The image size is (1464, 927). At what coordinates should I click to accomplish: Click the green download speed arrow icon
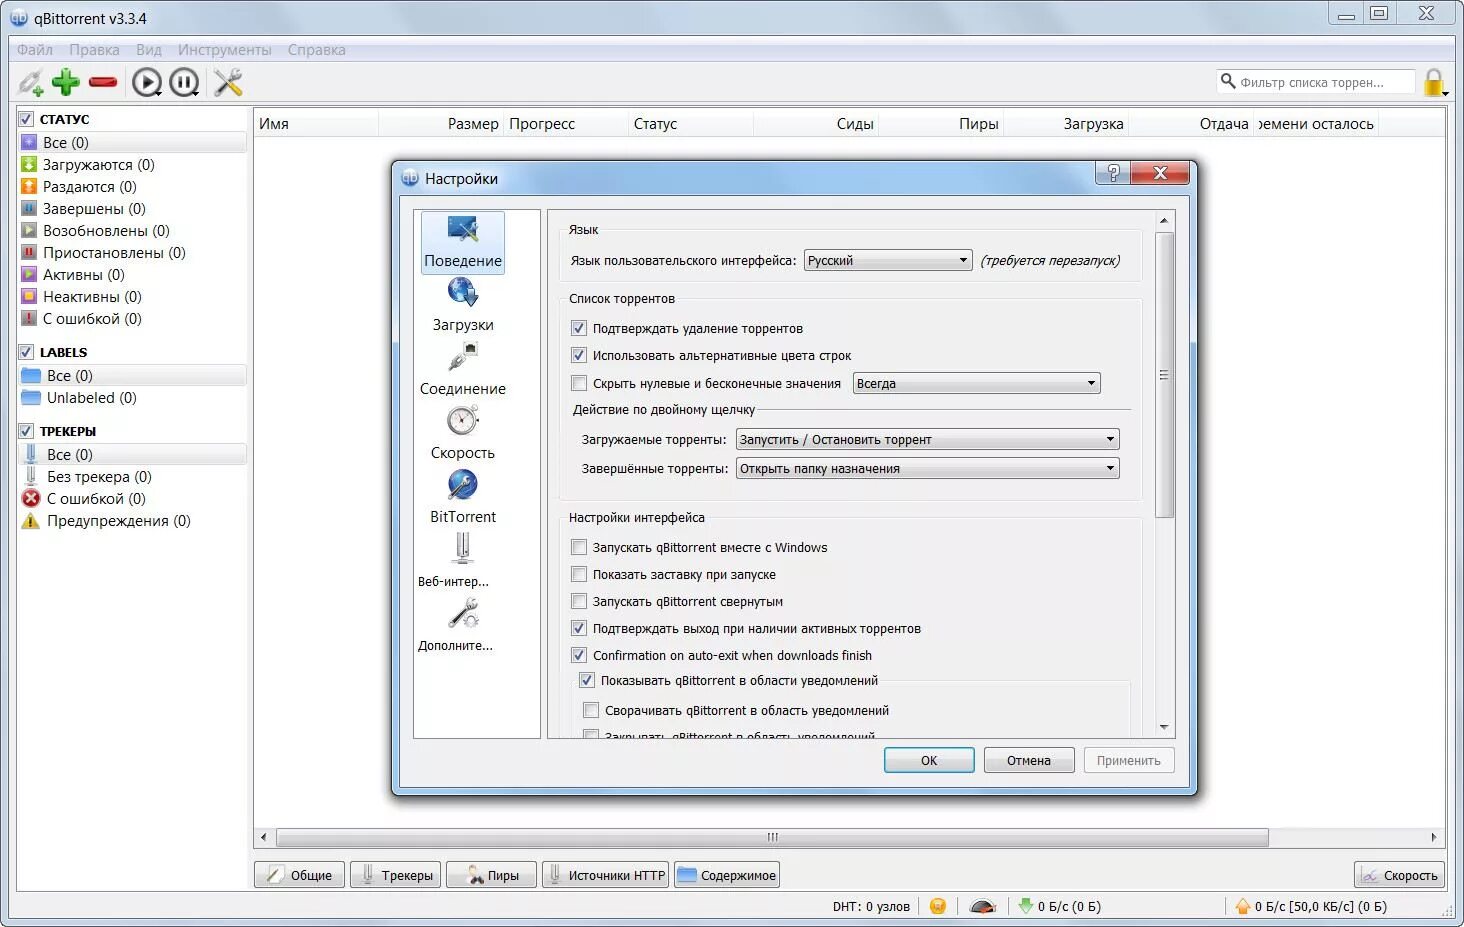1025,906
